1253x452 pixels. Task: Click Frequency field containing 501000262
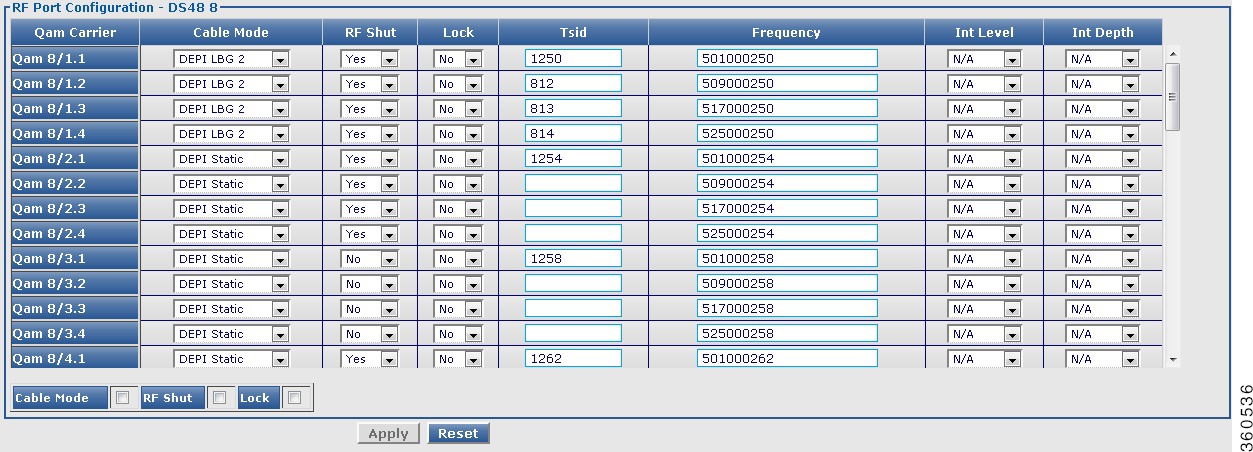pos(787,359)
